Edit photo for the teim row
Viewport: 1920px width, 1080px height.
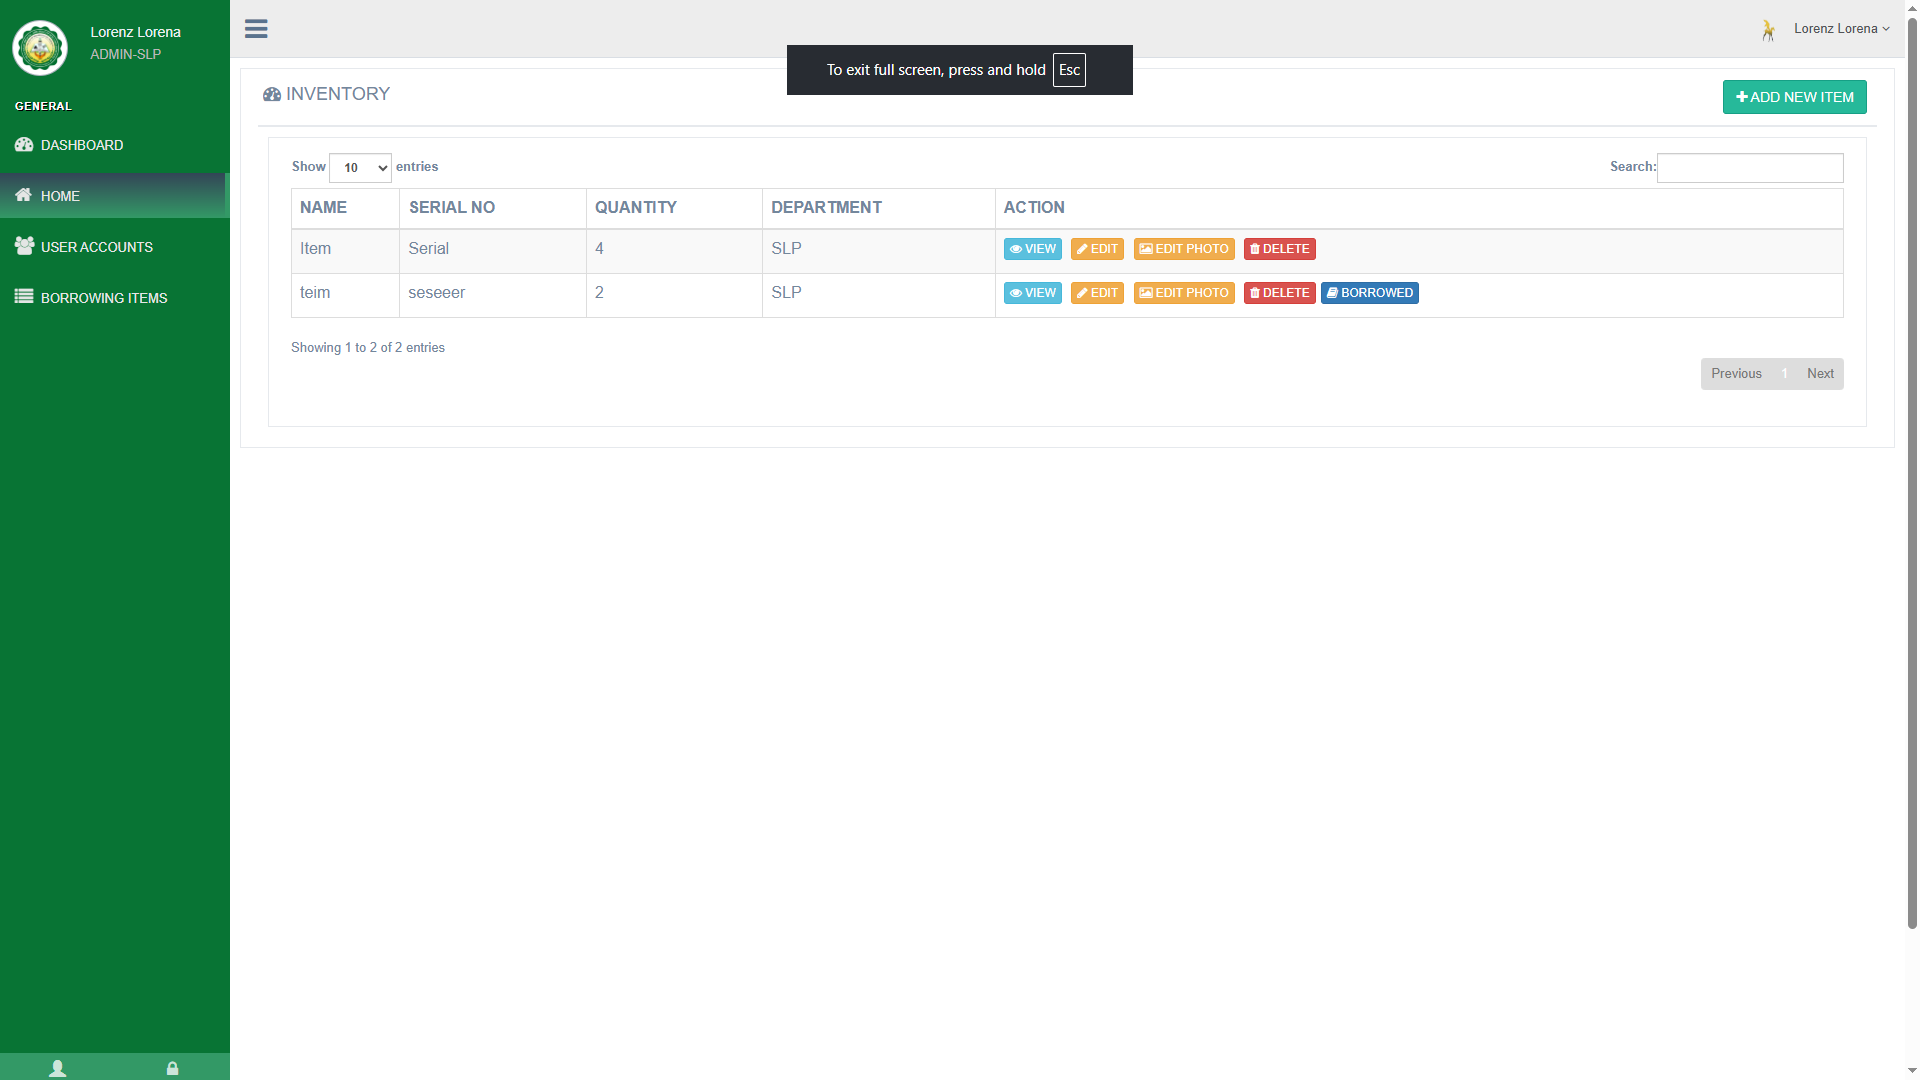pos(1184,293)
